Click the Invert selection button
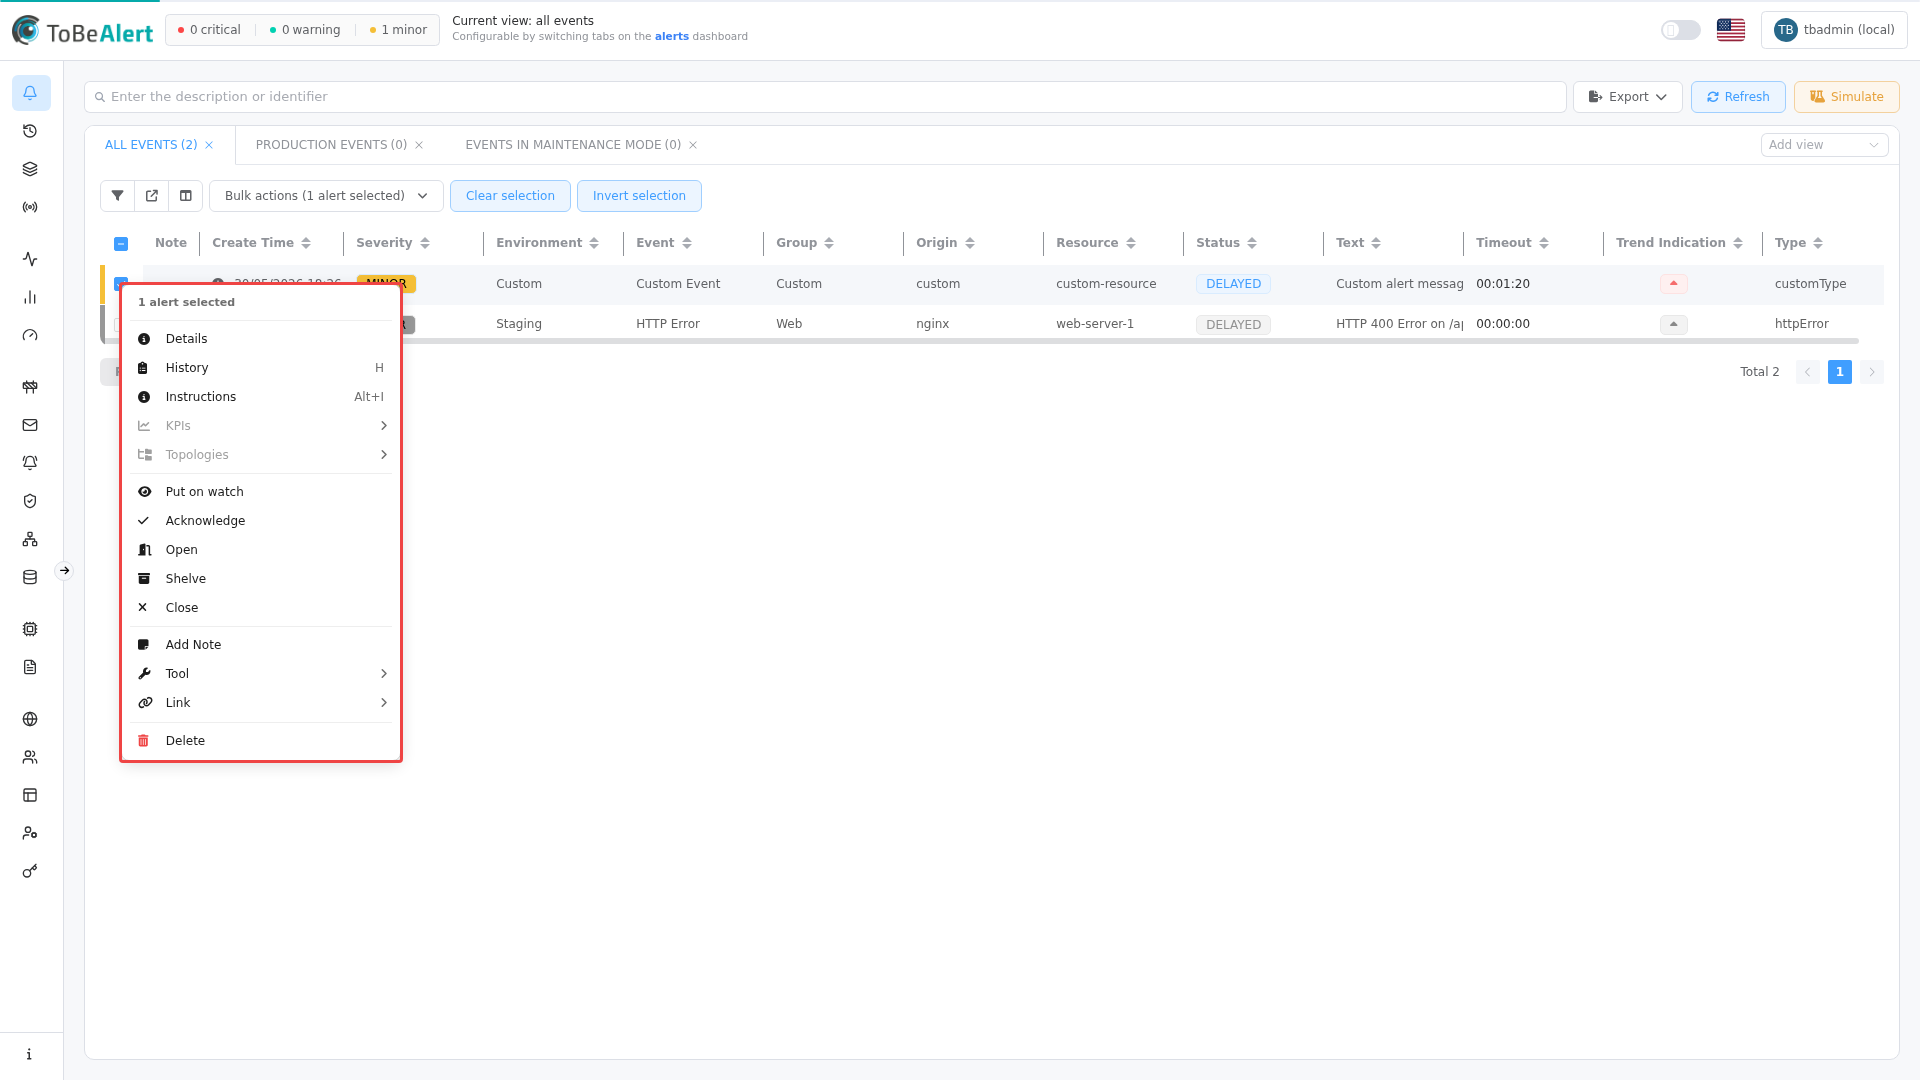The width and height of the screenshot is (1920, 1080). (639, 196)
